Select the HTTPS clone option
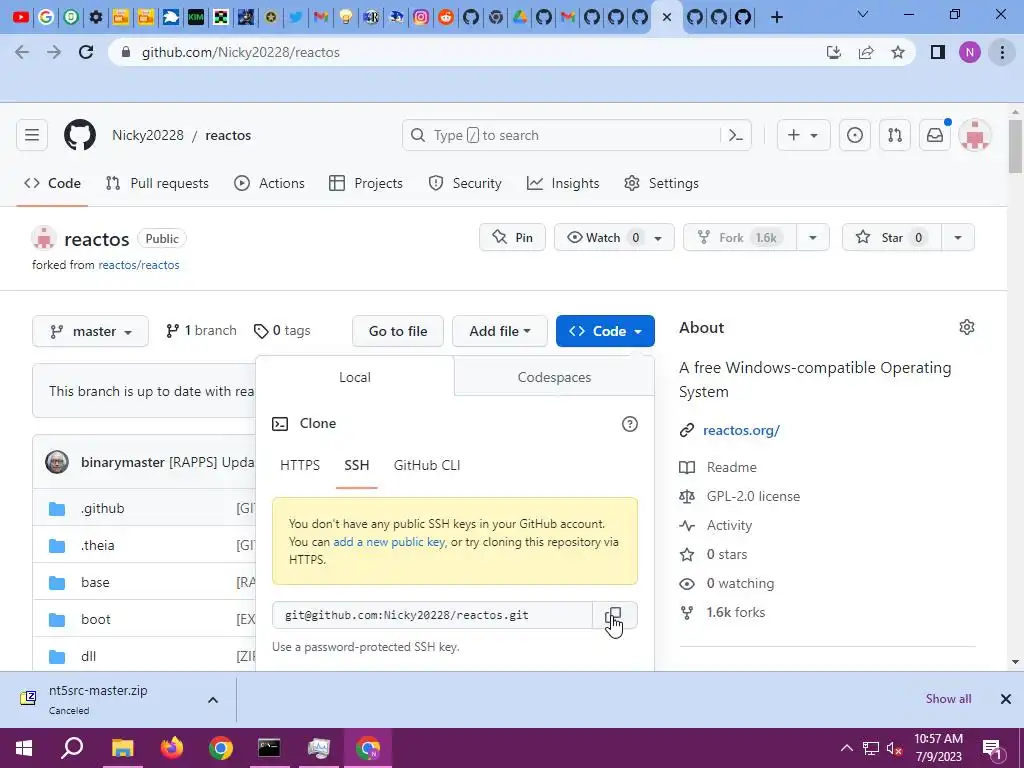The image size is (1024, 768). pos(300,465)
